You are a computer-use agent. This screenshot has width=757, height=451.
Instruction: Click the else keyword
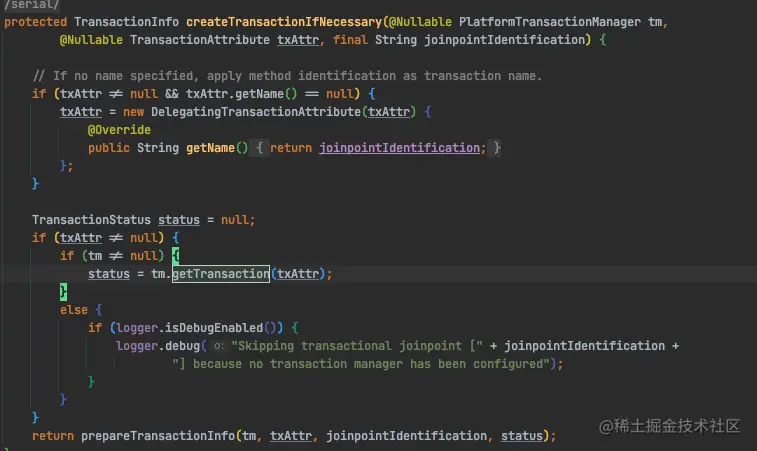coord(74,310)
